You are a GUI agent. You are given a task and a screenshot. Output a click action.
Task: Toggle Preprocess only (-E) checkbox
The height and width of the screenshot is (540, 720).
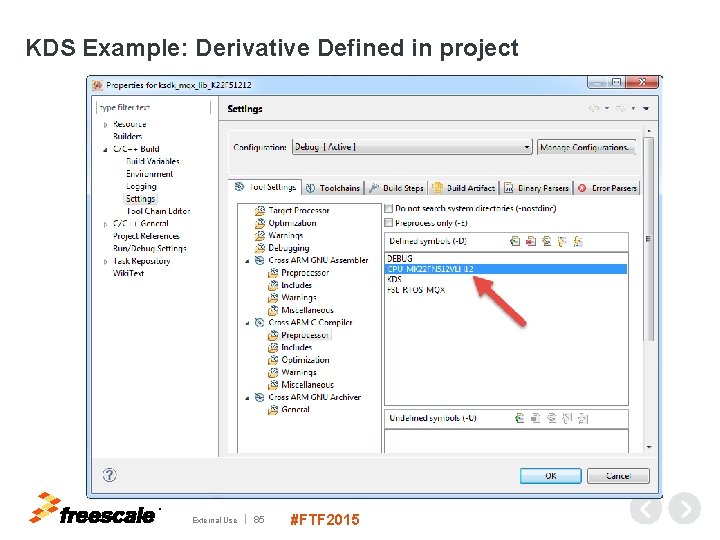coord(388,223)
